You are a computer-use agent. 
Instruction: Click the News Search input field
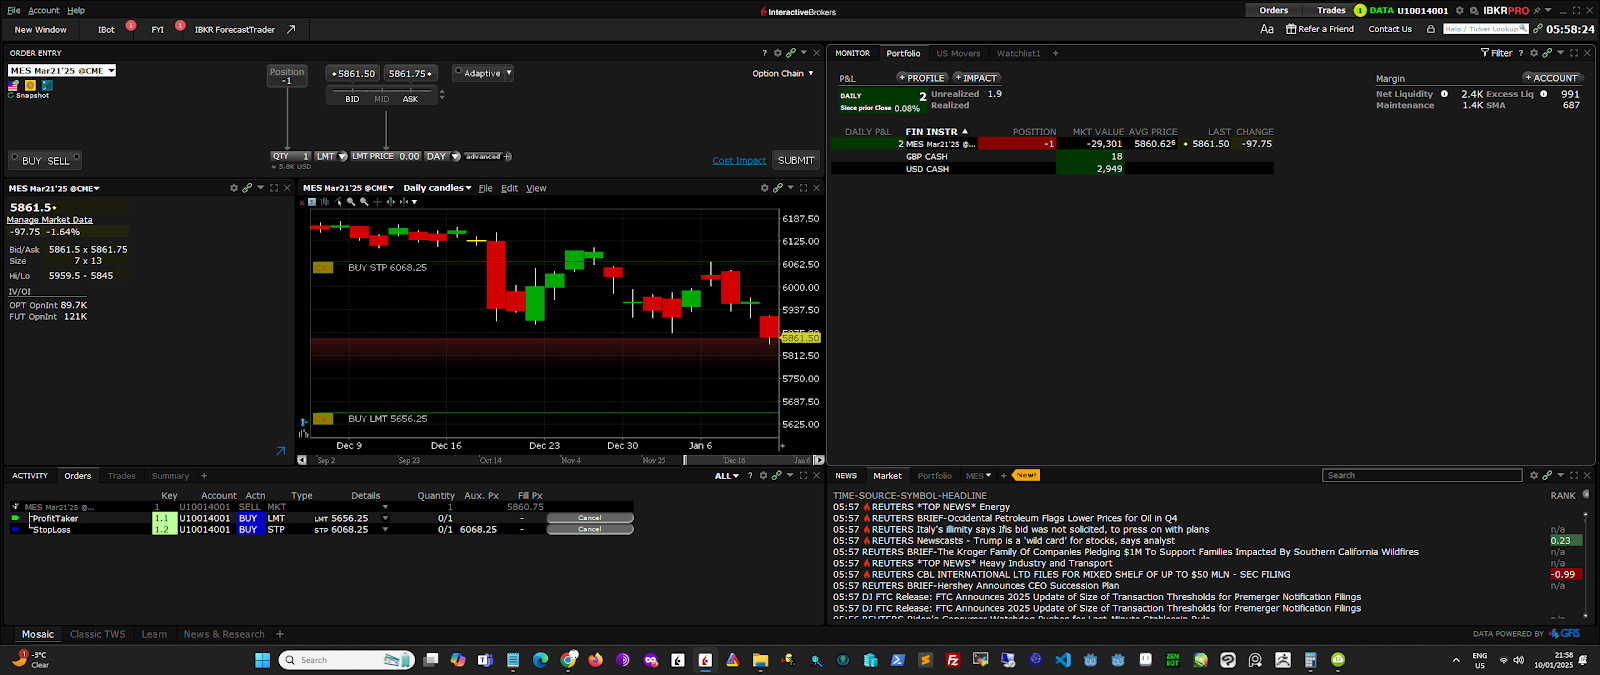pyautogui.click(x=1422, y=475)
